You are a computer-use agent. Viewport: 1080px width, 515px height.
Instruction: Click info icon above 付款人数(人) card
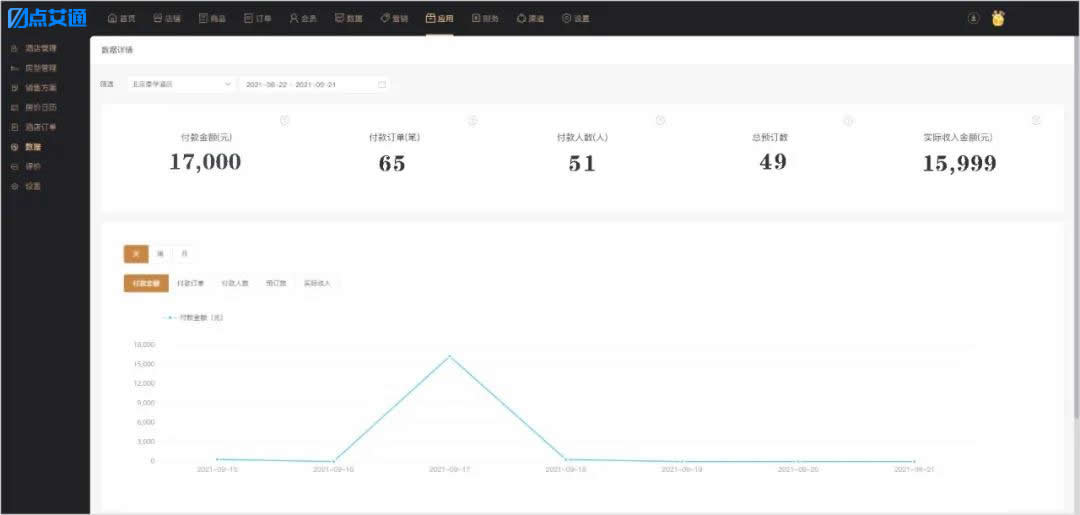coord(660,121)
